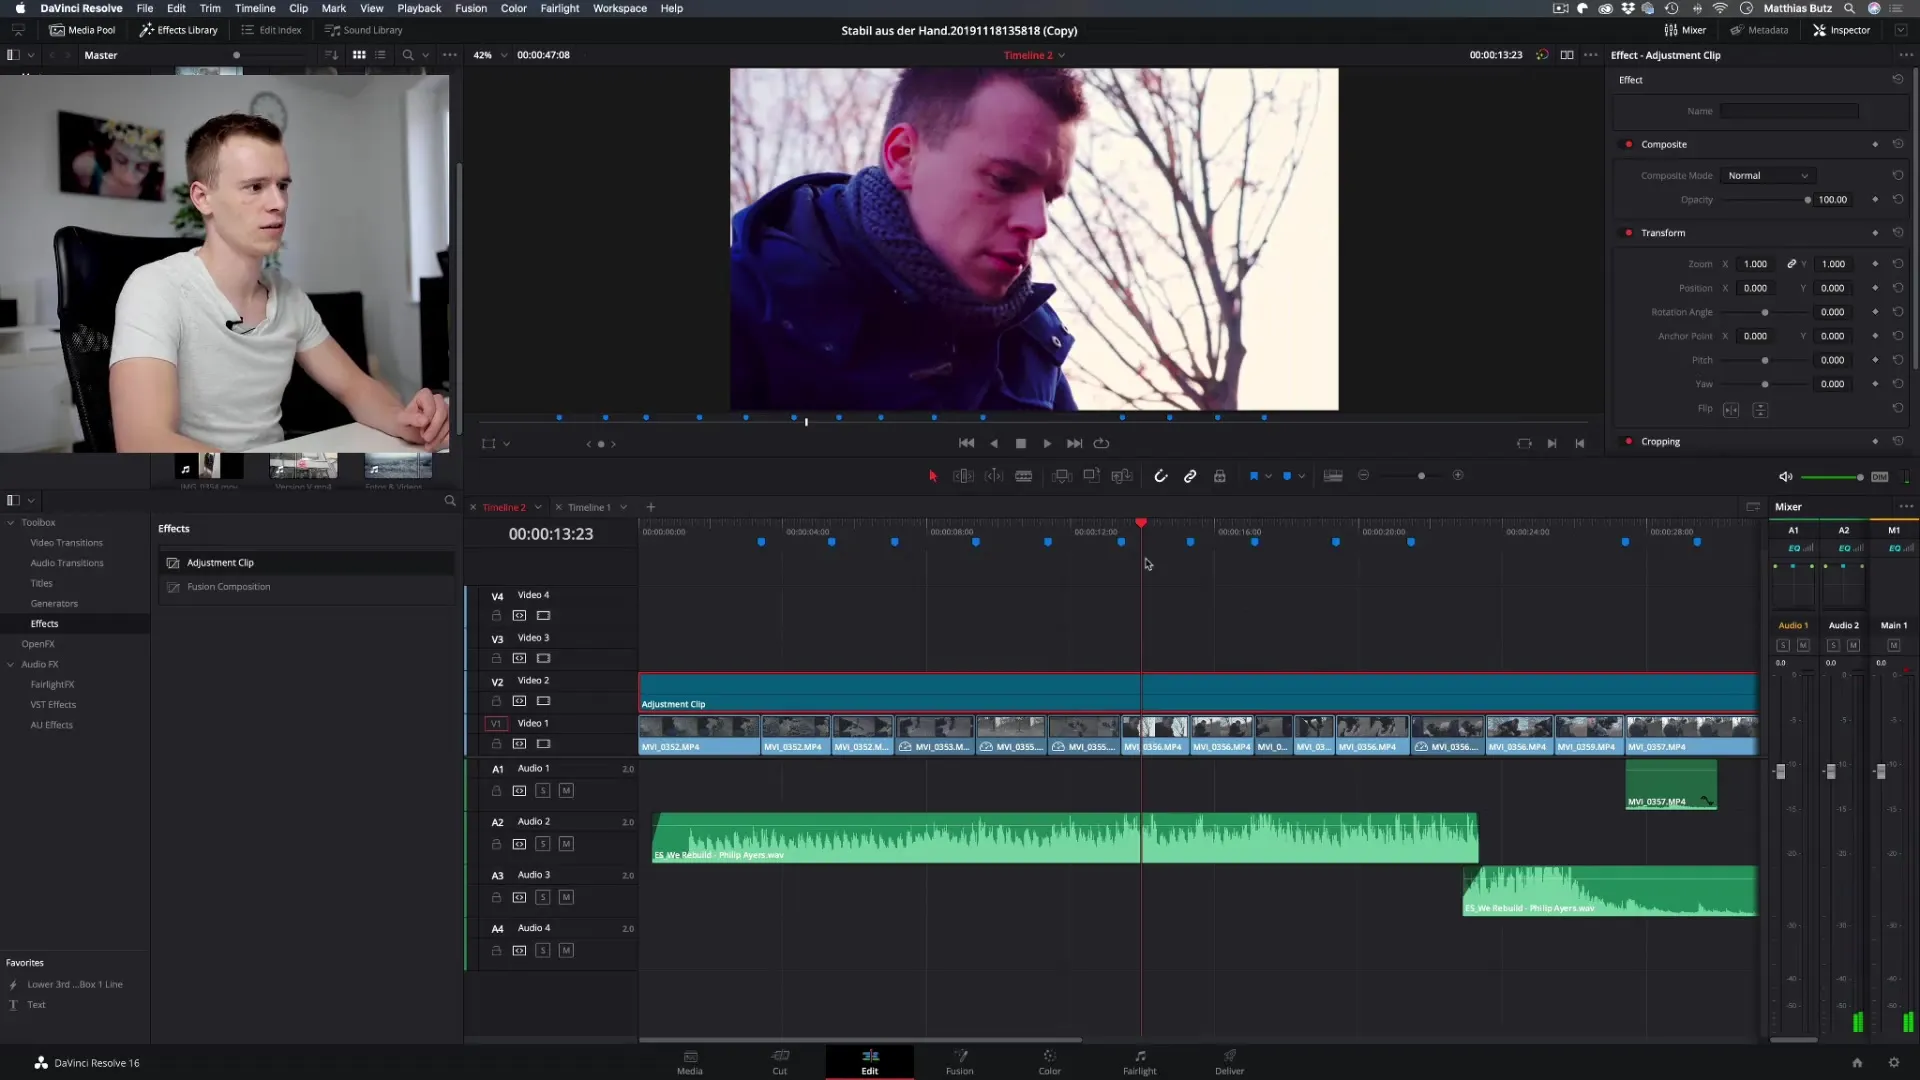Screen dimensions: 1920x1080
Task: Play the timeline in reverse
Action: click(x=994, y=443)
